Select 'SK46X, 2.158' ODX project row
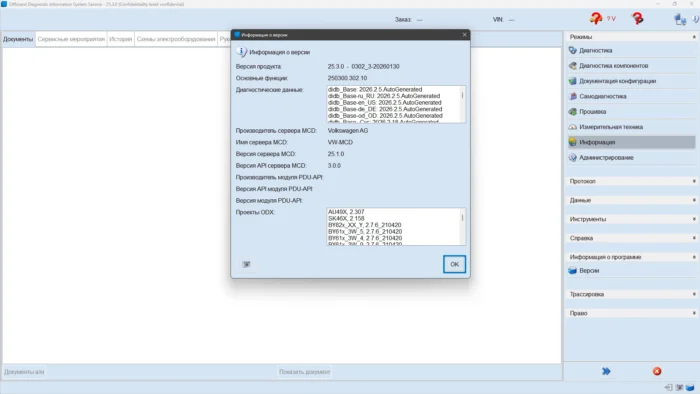 [x=346, y=218]
